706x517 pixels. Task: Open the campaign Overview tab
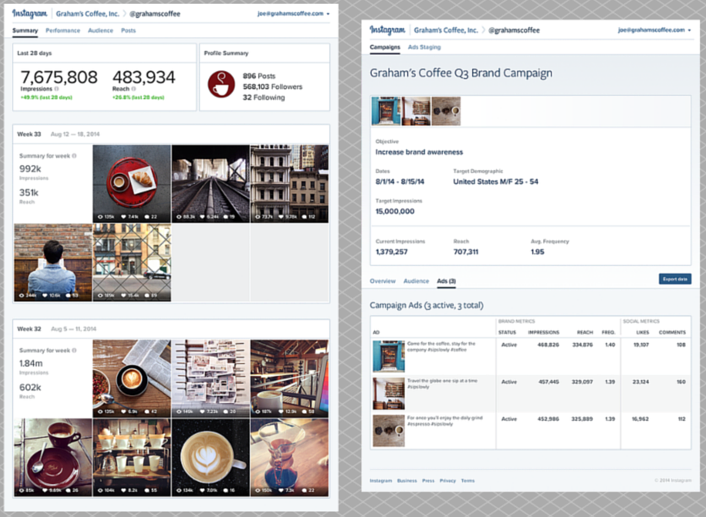tap(382, 281)
